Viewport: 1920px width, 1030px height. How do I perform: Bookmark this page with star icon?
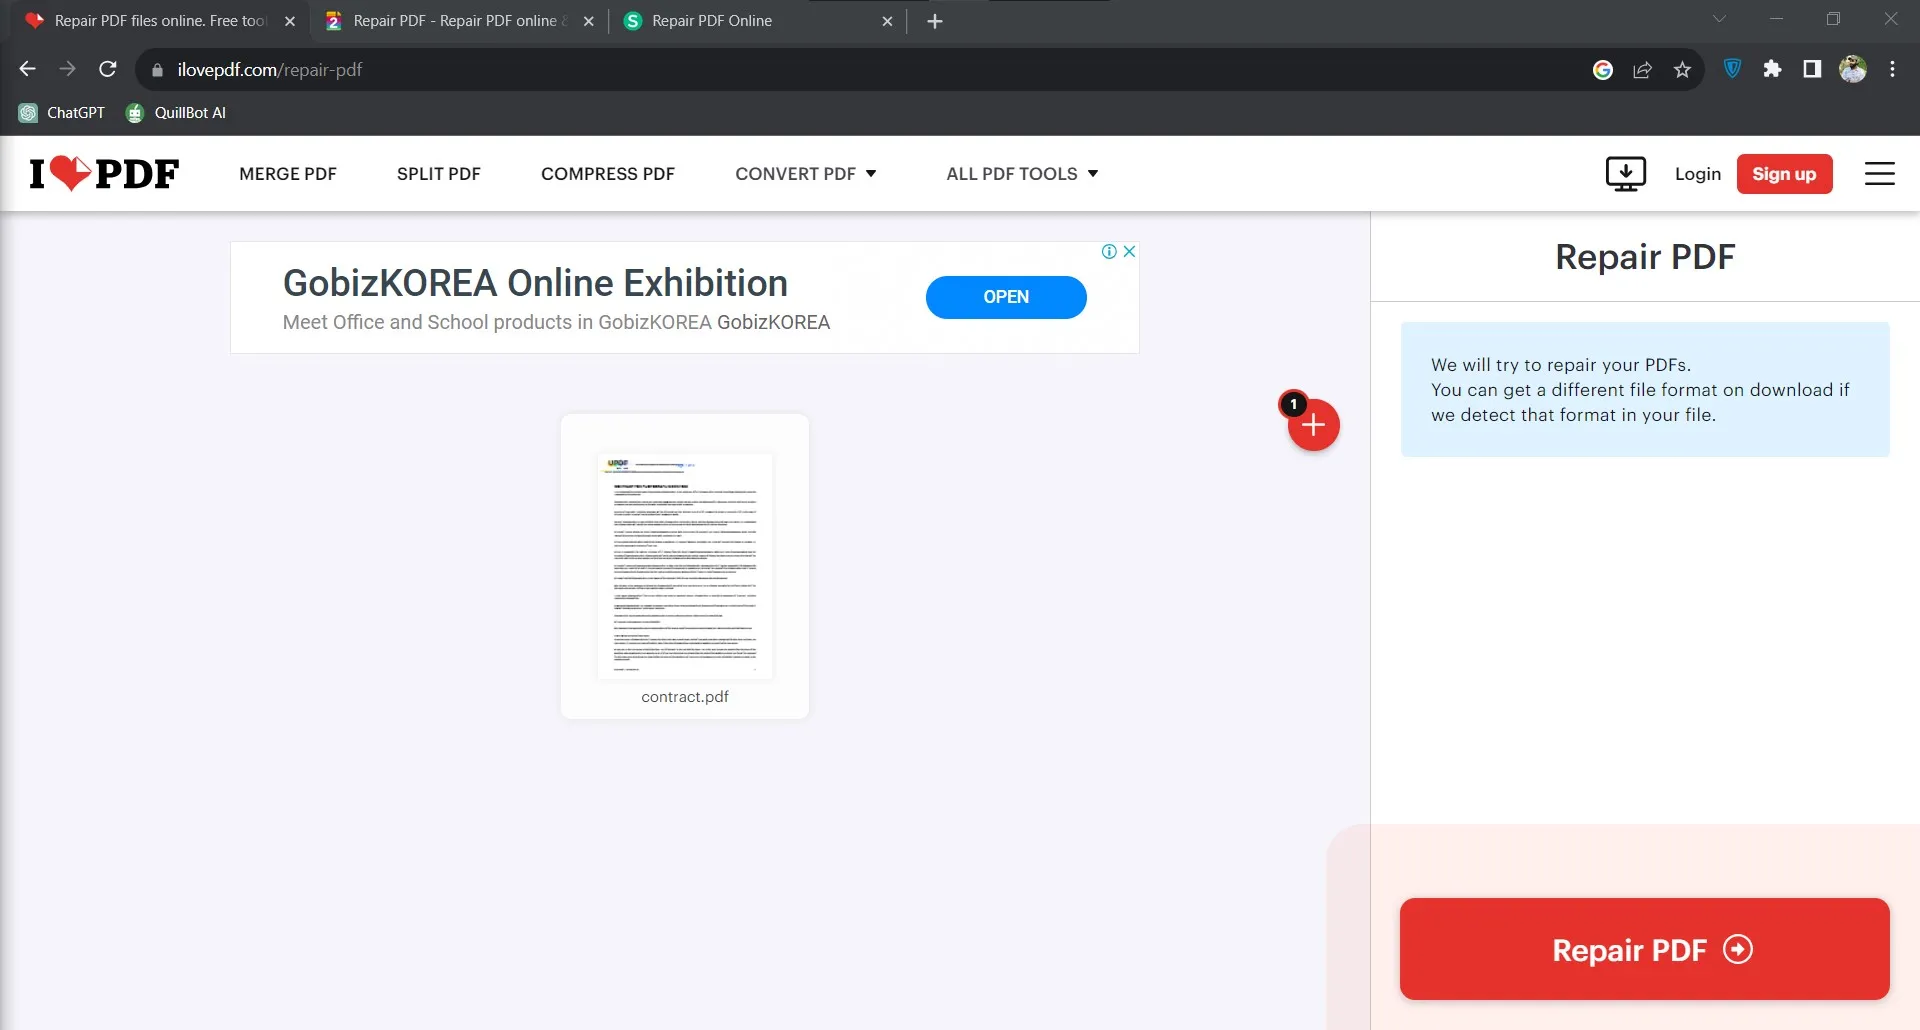(1682, 70)
